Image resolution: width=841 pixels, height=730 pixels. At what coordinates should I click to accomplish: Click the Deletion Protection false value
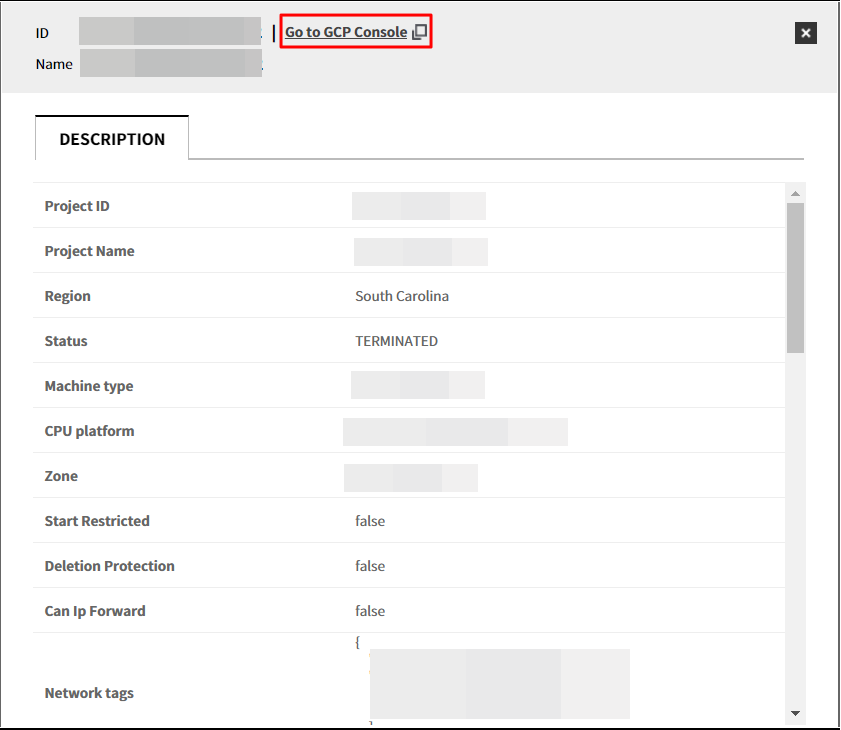pyautogui.click(x=370, y=566)
